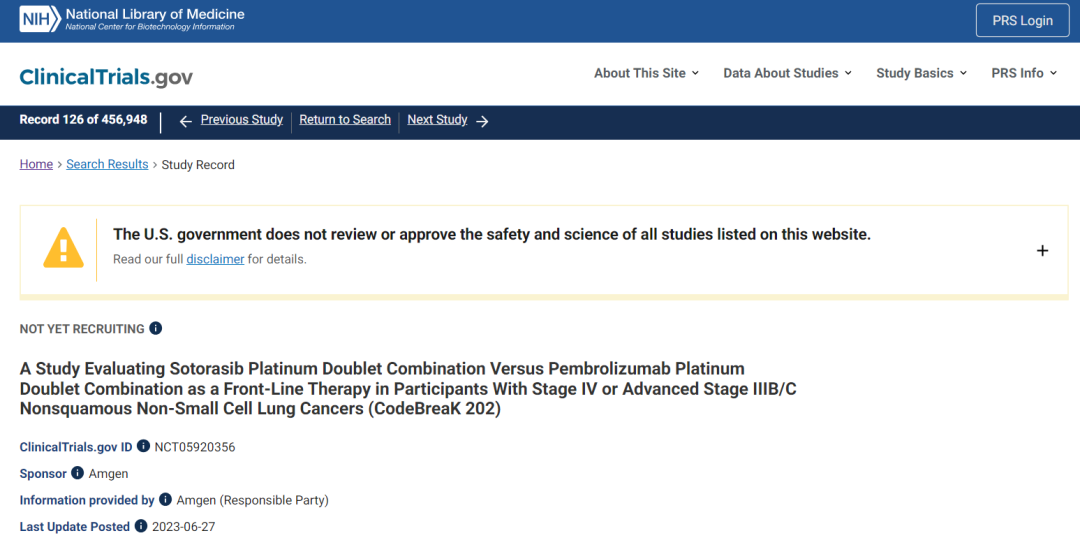Return to Search Results breadcrumb

(107, 164)
